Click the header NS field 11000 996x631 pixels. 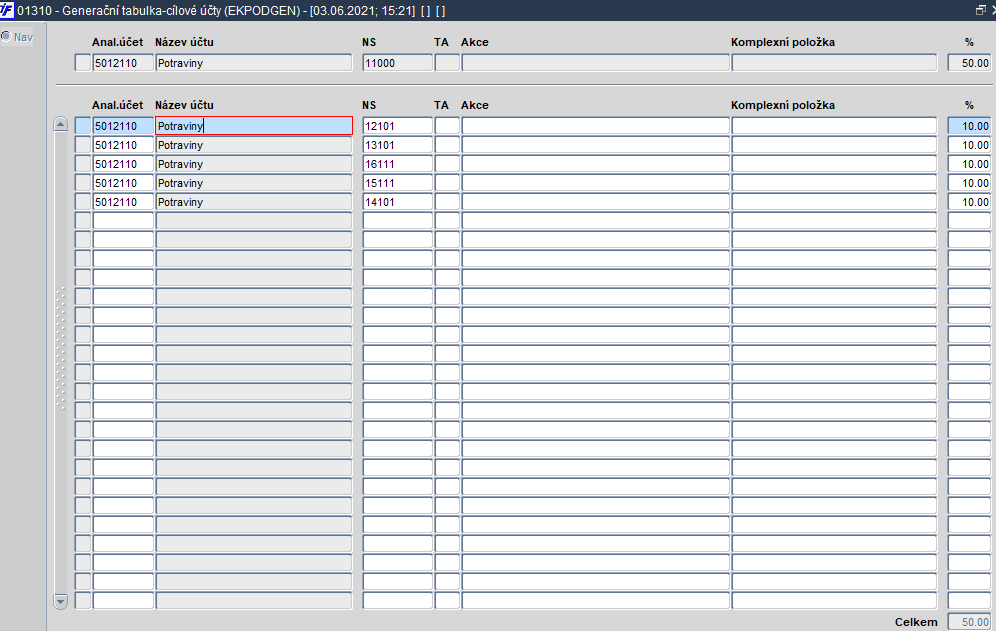pyautogui.click(x=398, y=63)
